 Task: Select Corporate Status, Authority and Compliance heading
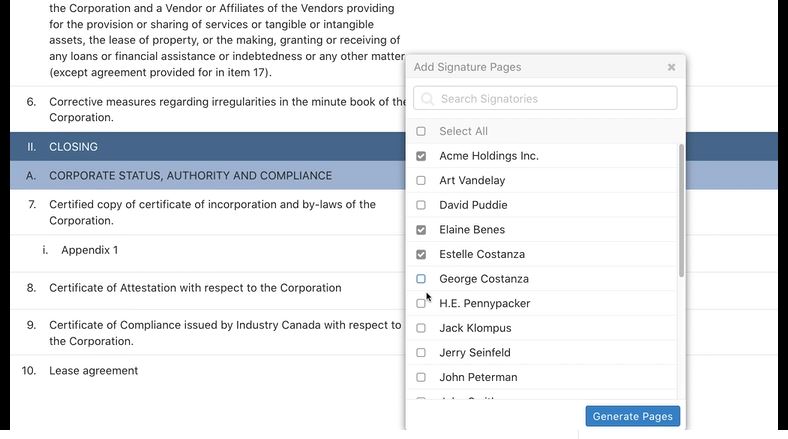click(x=190, y=176)
